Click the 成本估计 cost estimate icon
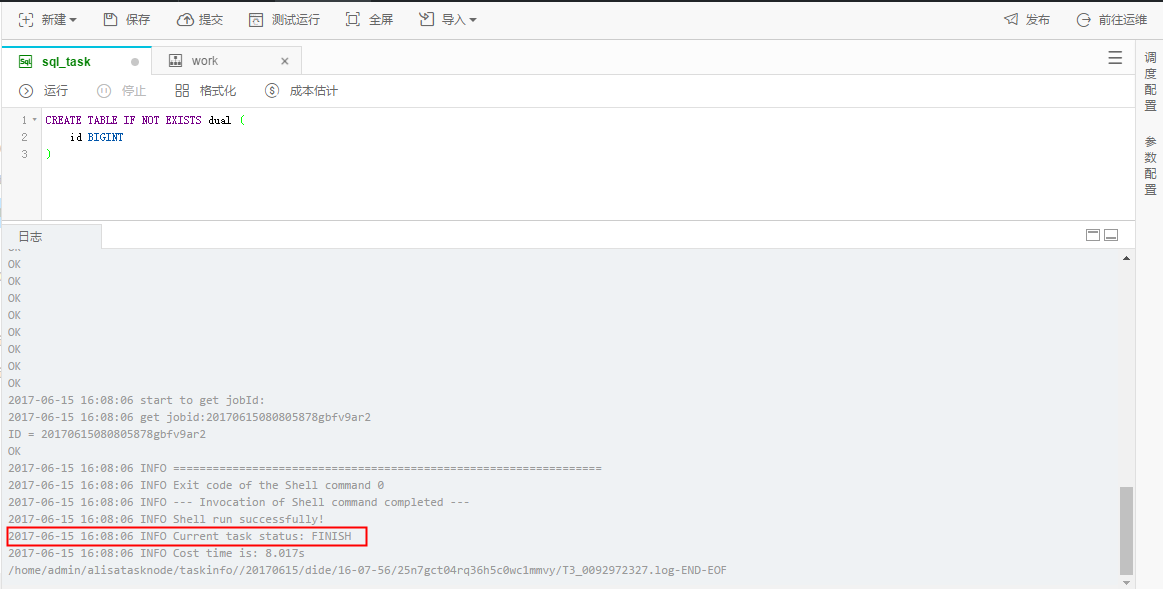Viewport: 1163px width, 589px height. [272, 91]
